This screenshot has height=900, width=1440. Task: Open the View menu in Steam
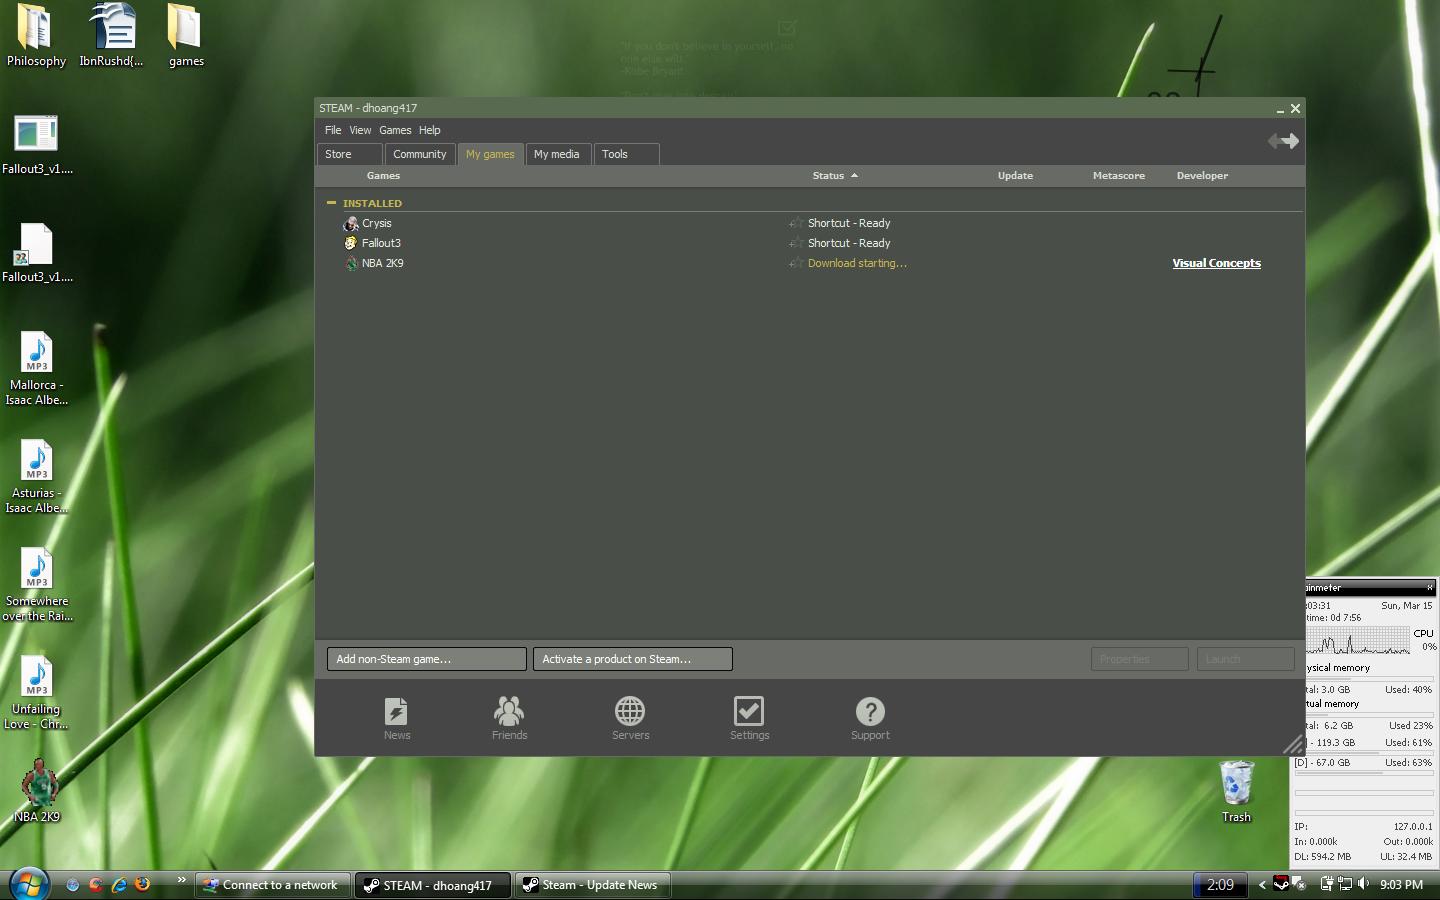[x=360, y=130]
